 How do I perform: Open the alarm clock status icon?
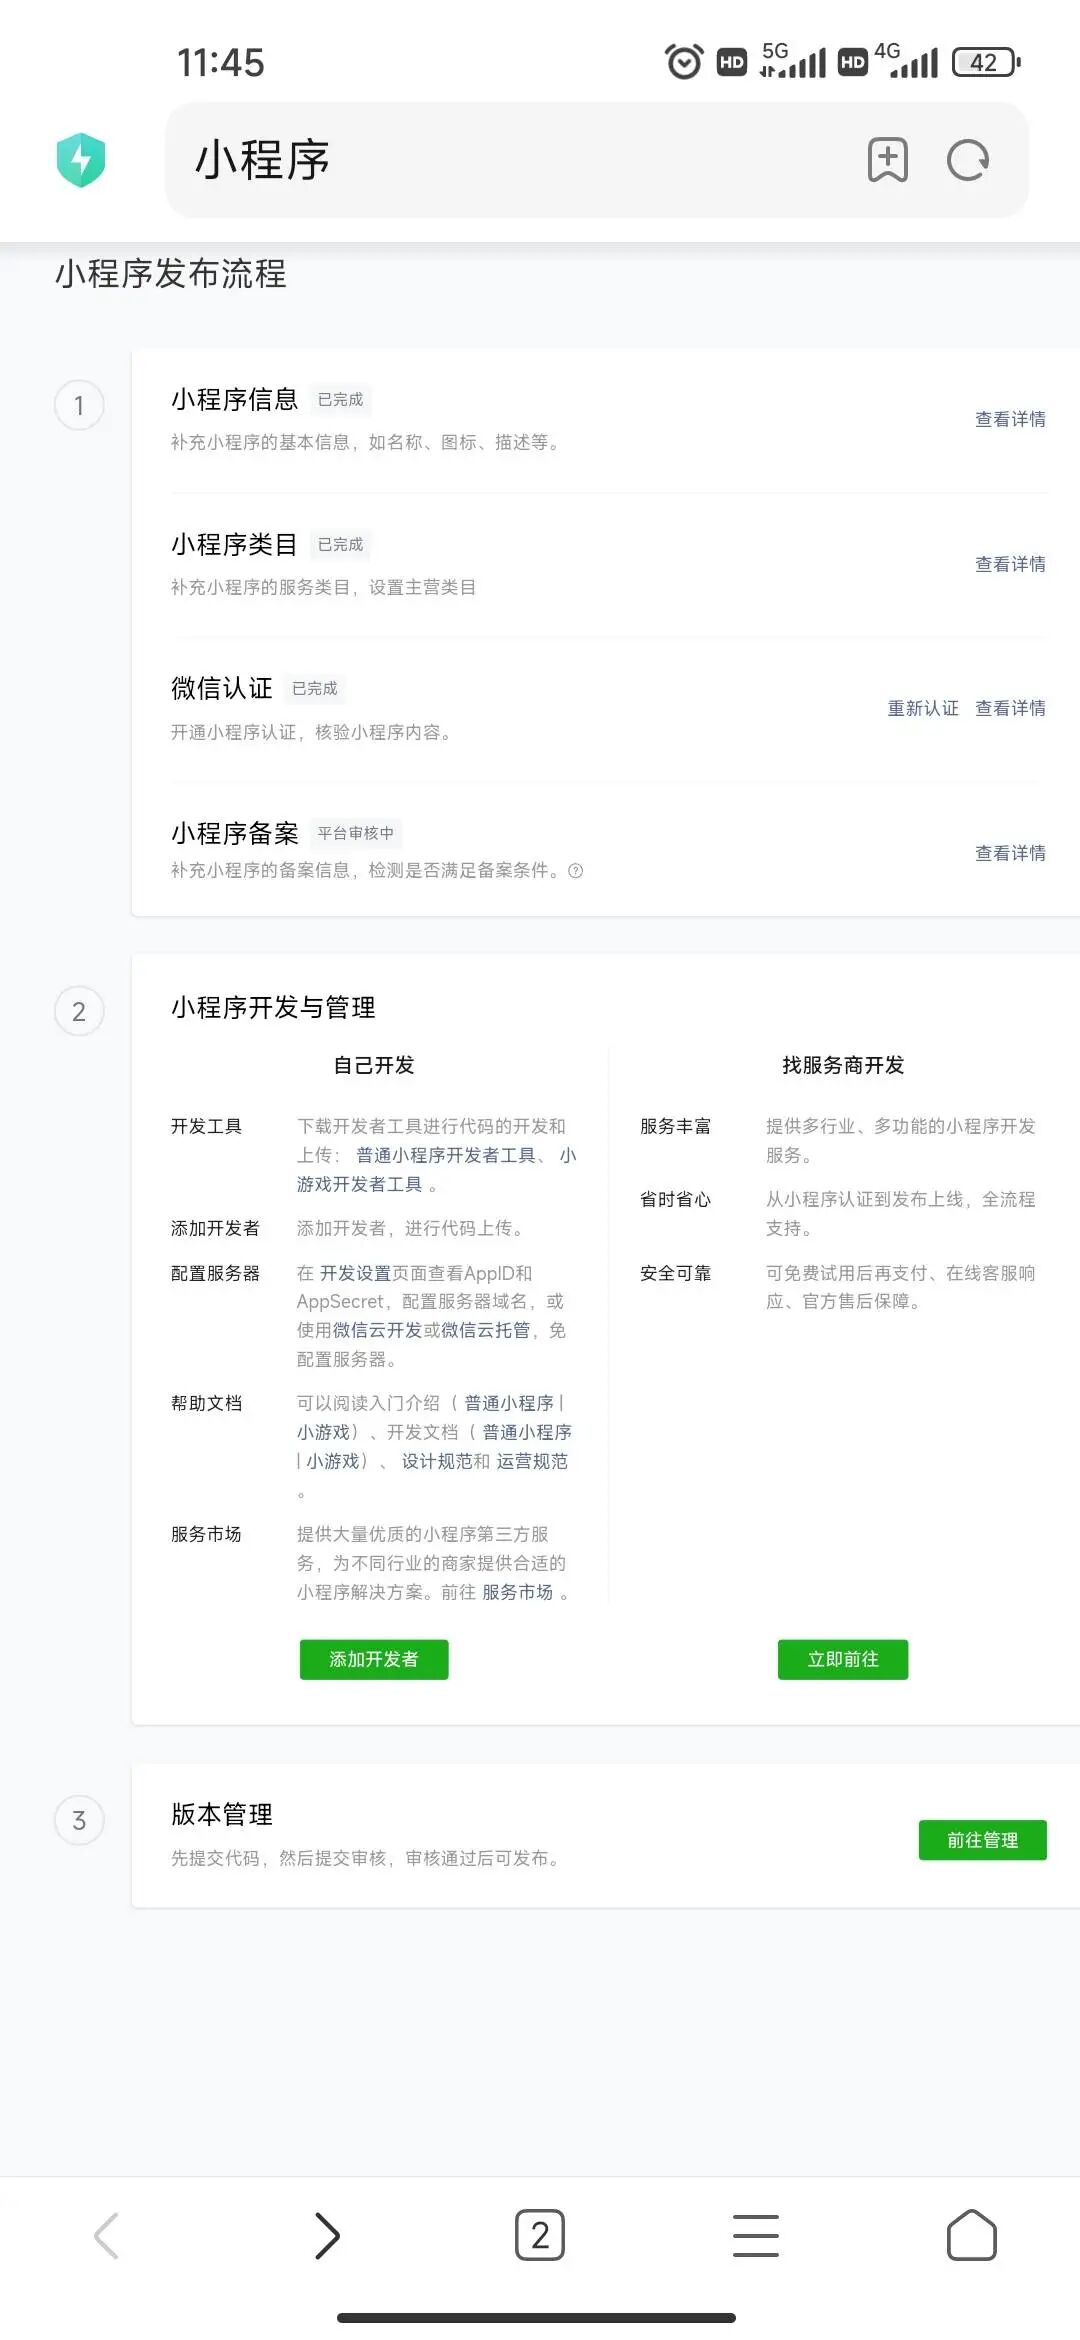pyautogui.click(x=684, y=62)
